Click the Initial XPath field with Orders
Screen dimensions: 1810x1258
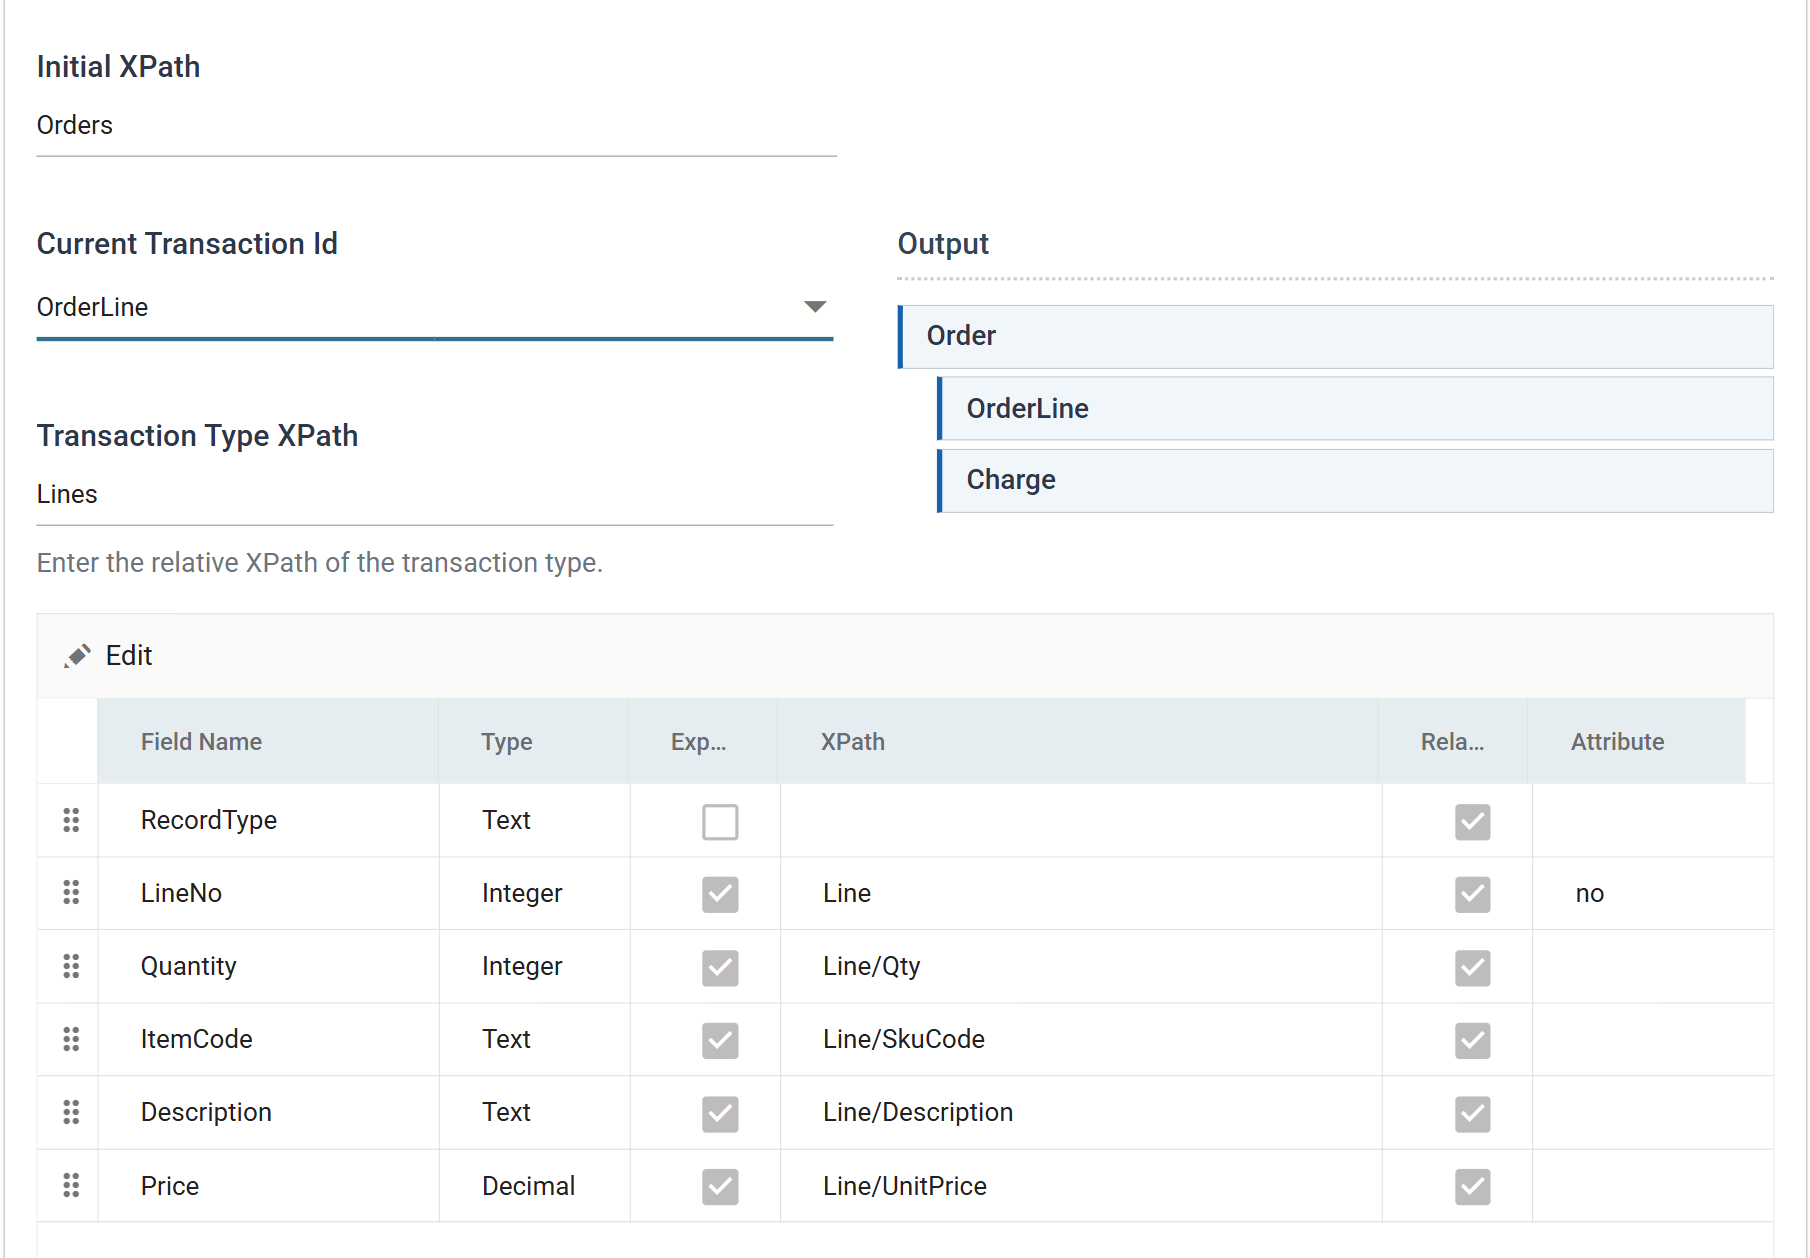point(436,126)
